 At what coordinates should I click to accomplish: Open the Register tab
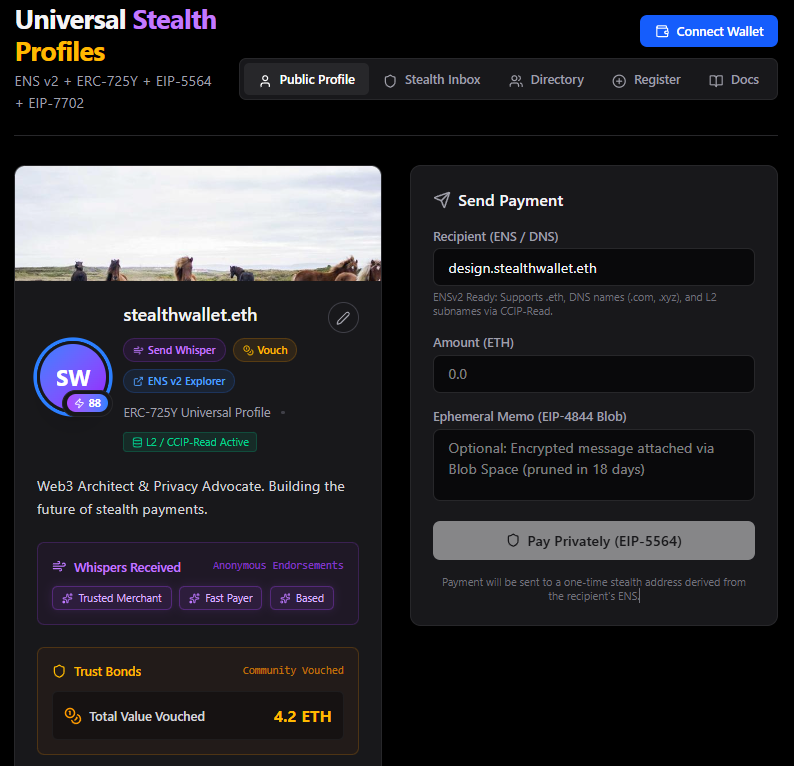[x=646, y=80]
